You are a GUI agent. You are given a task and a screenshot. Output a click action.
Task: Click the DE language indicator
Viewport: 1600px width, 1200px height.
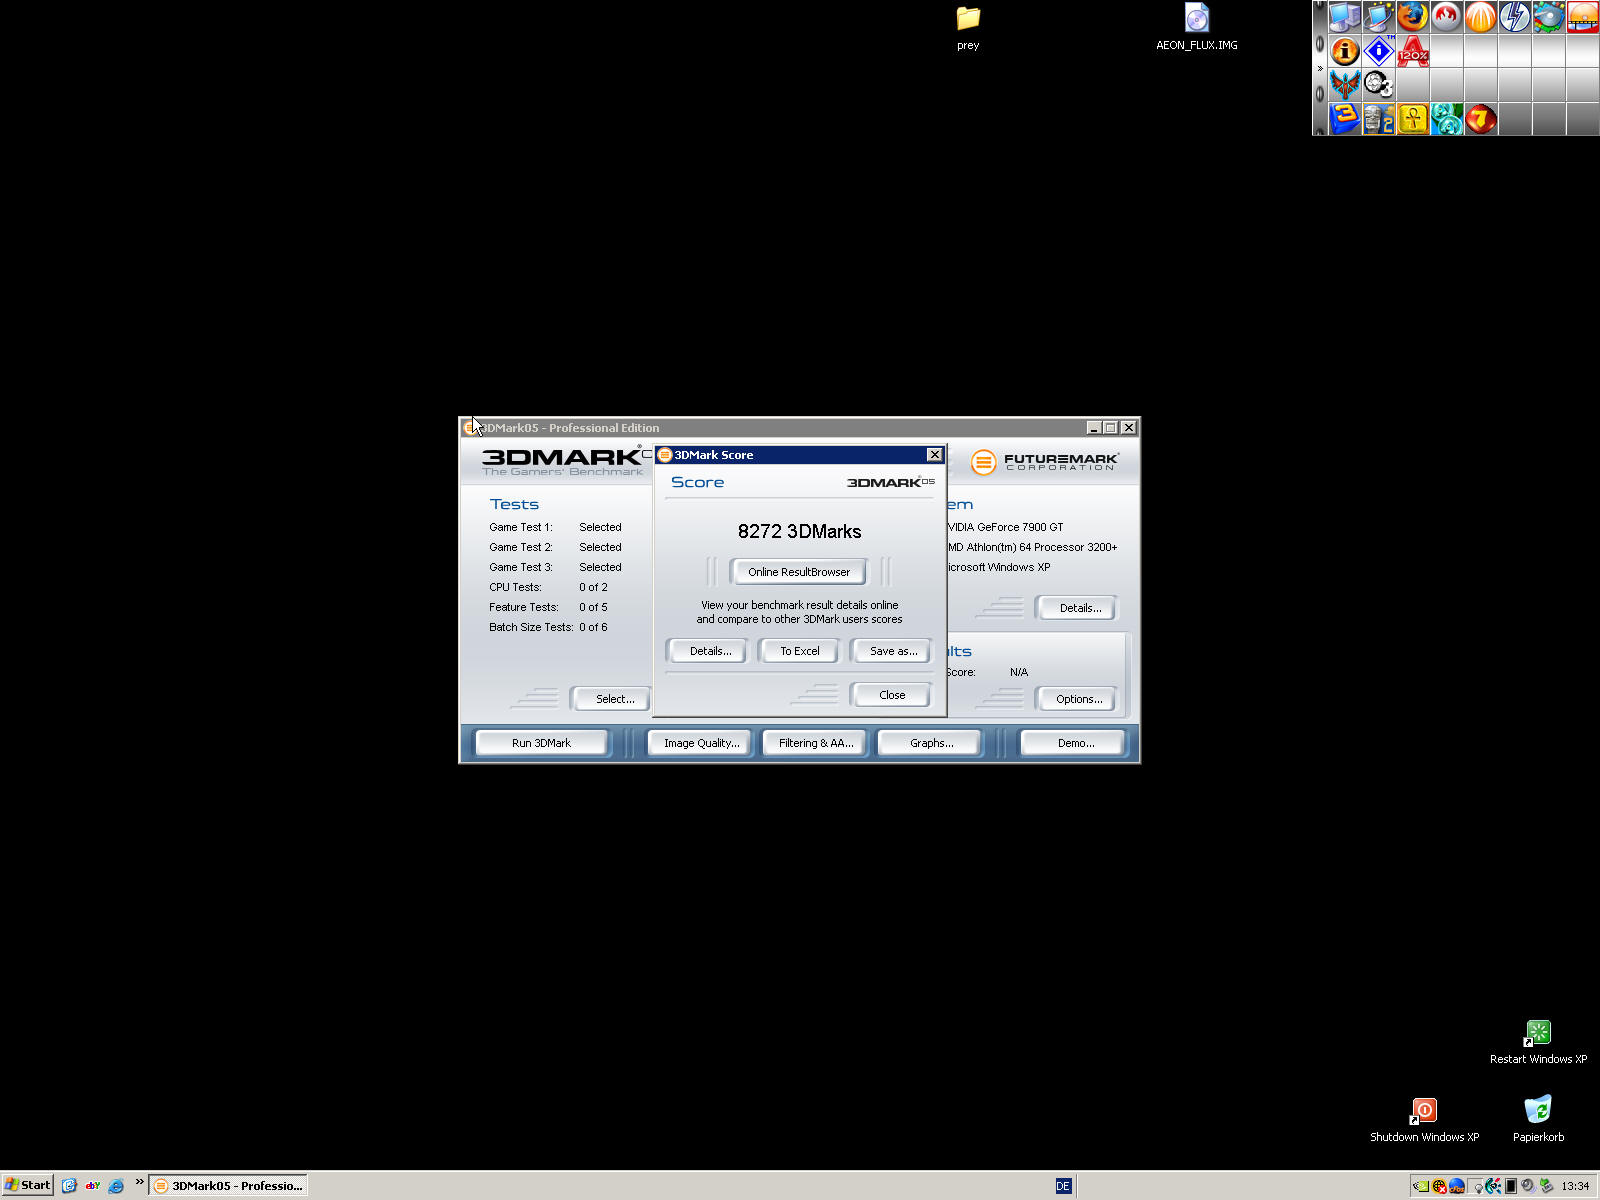(x=1063, y=1186)
